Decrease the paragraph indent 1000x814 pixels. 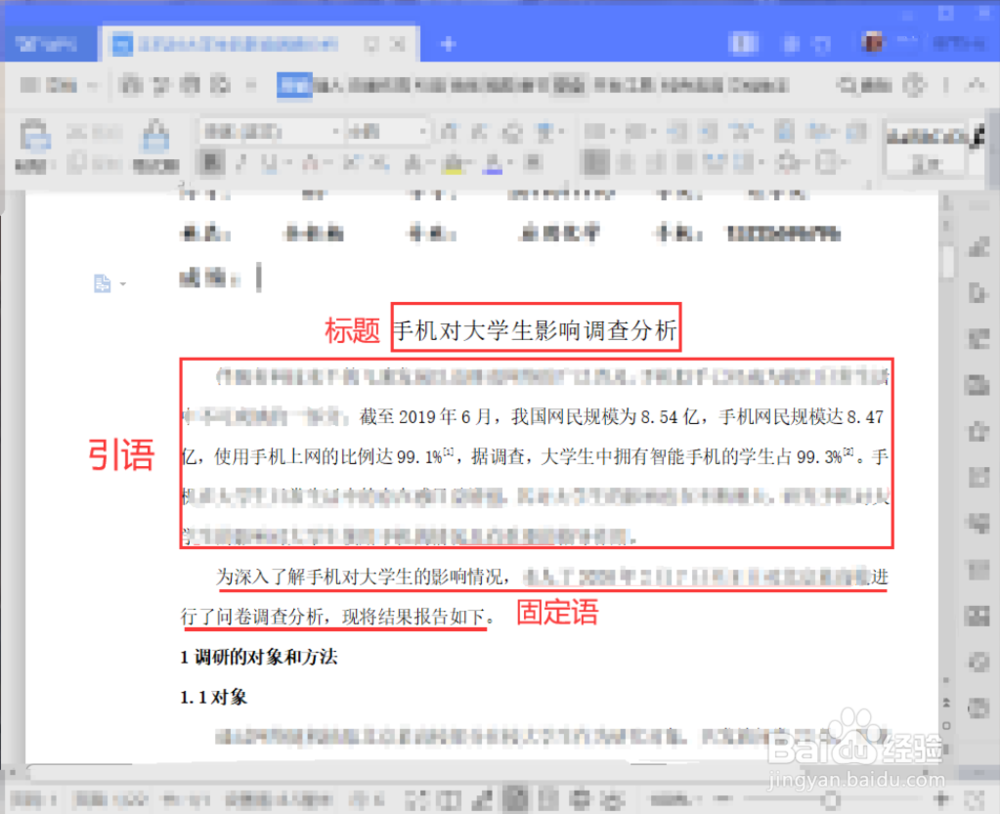pyautogui.click(x=678, y=132)
